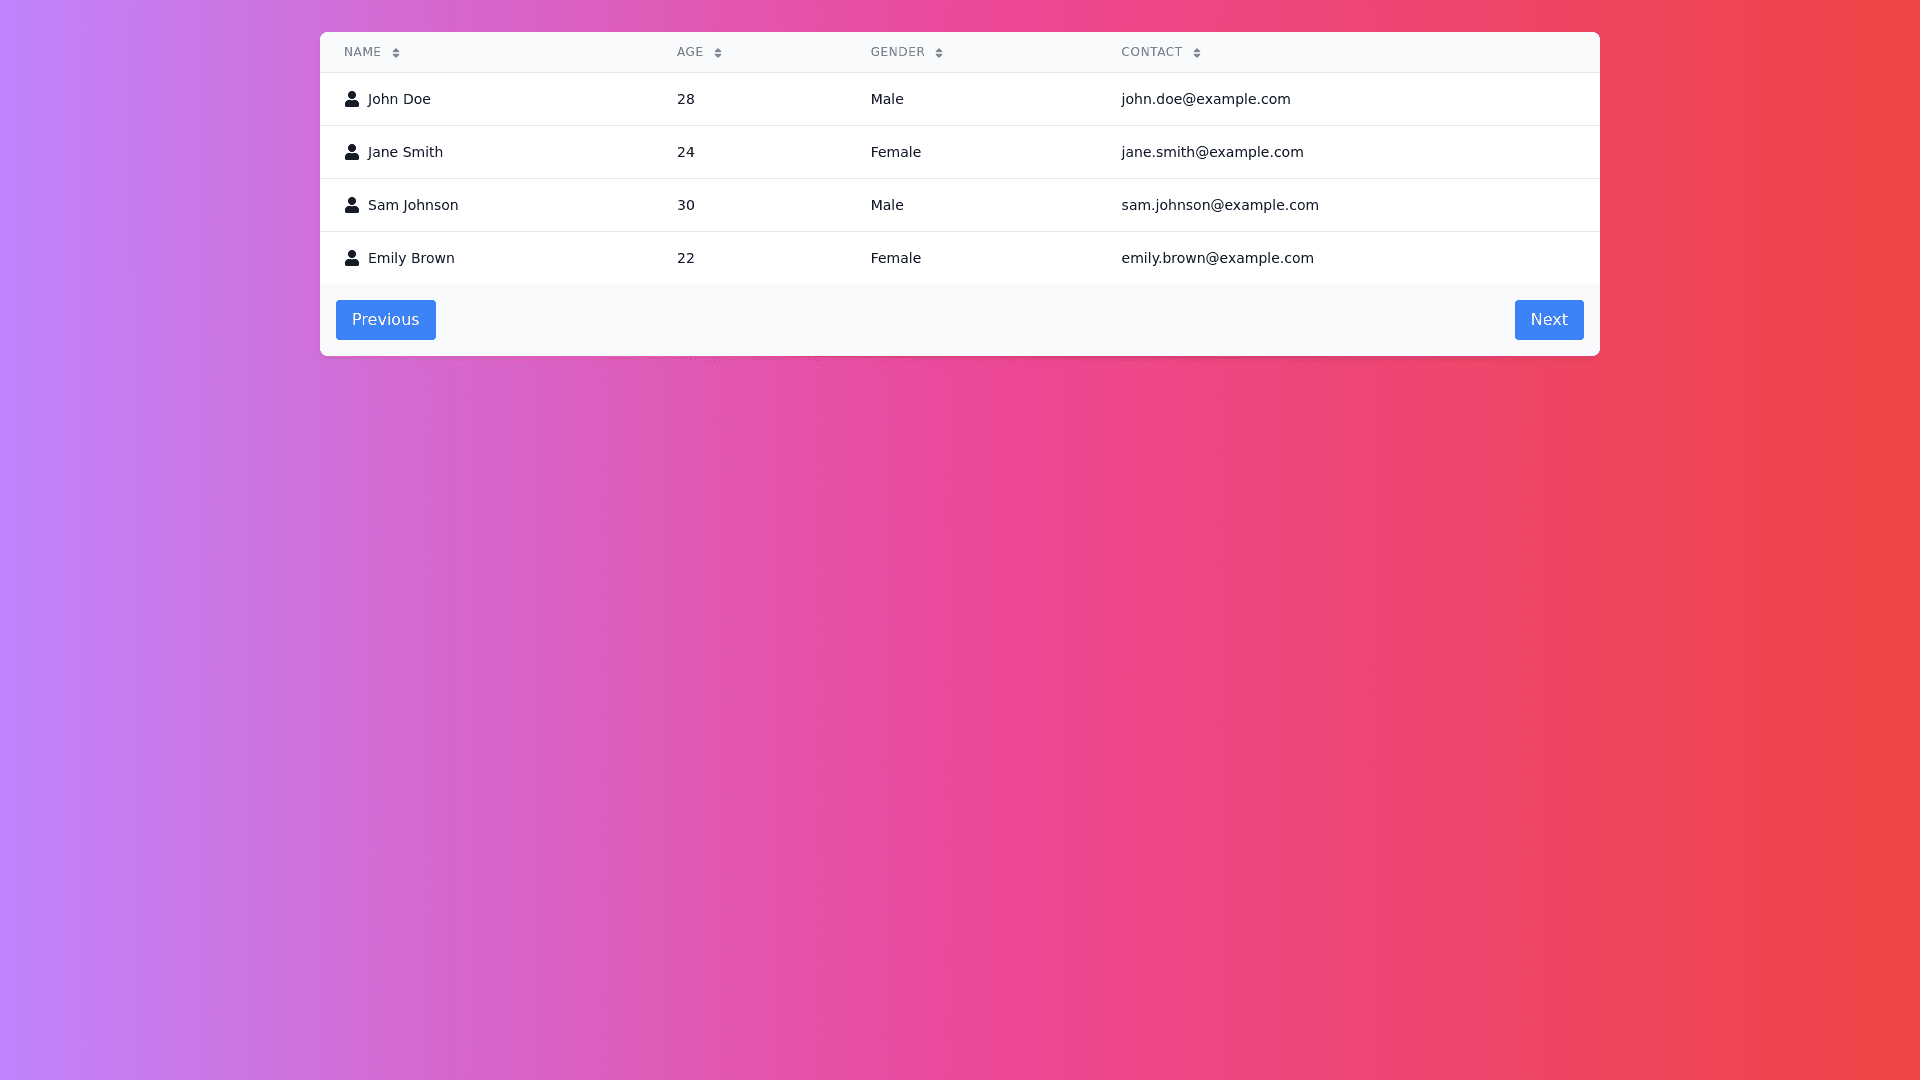Click the user icon beside Jane Smith
Viewport: 1920px width, 1080px height.
(x=352, y=152)
